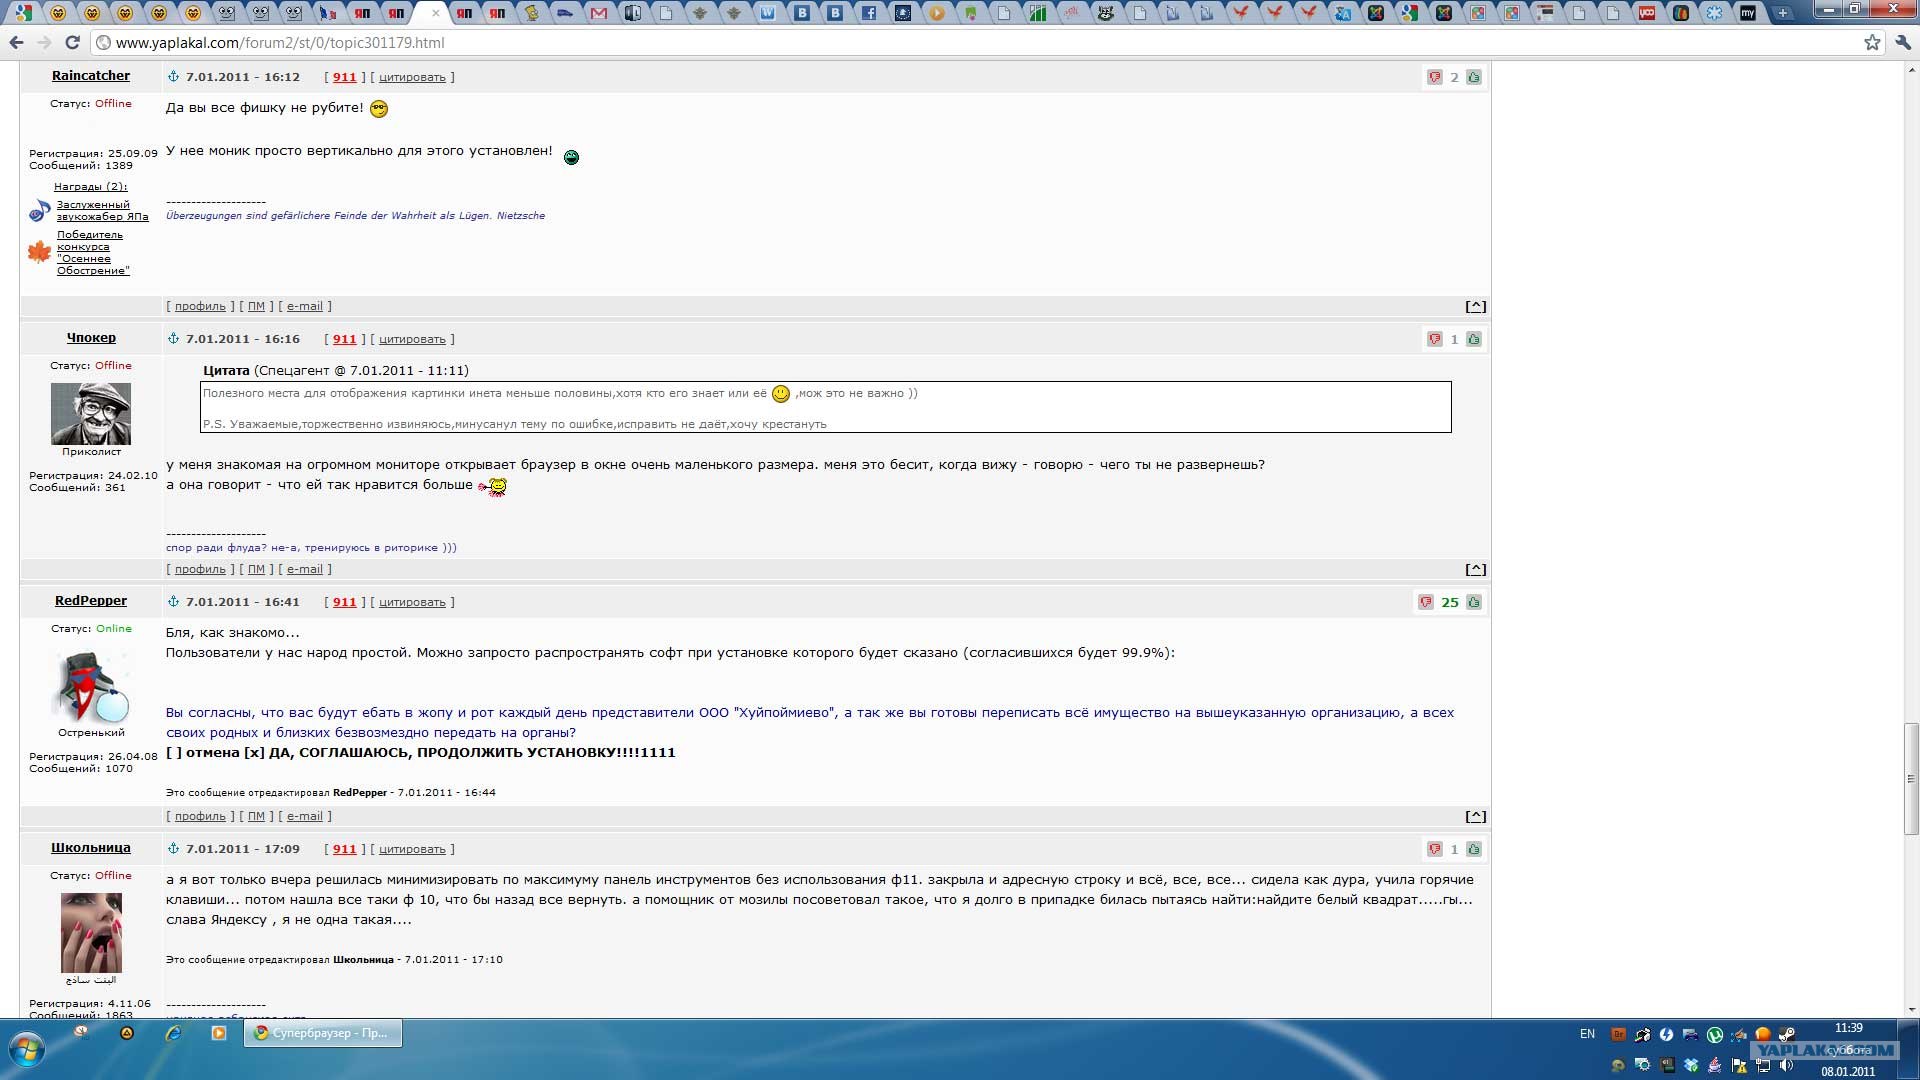Open RedPepper's username link
This screenshot has height=1080, width=1920.
(91, 601)
